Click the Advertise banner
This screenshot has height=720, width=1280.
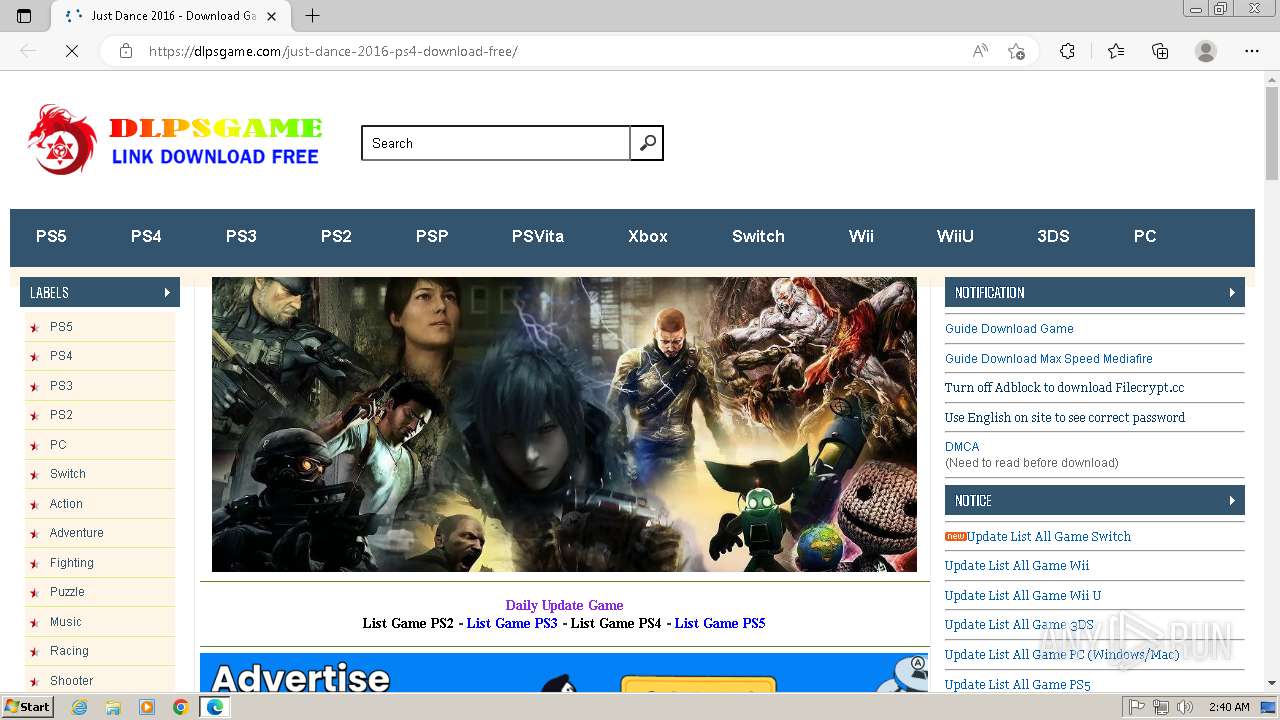click(x=565, y=673)
